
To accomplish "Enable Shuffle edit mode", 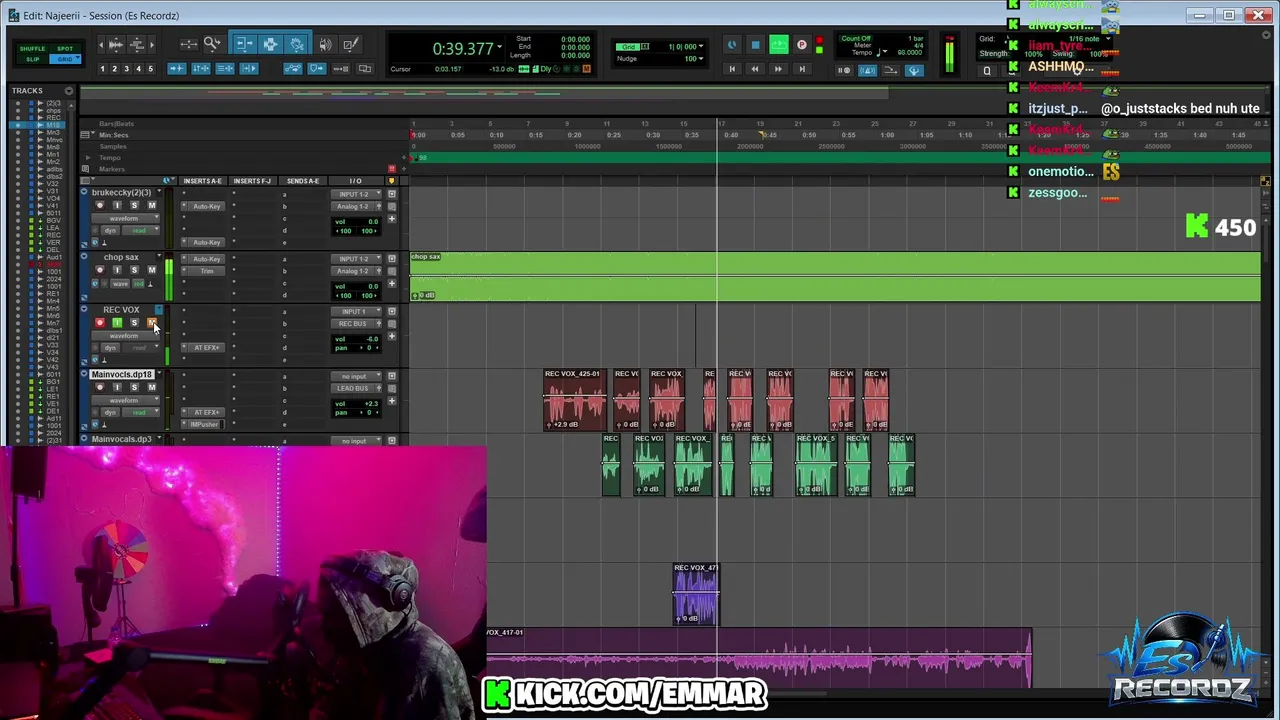I will (32, 48).
